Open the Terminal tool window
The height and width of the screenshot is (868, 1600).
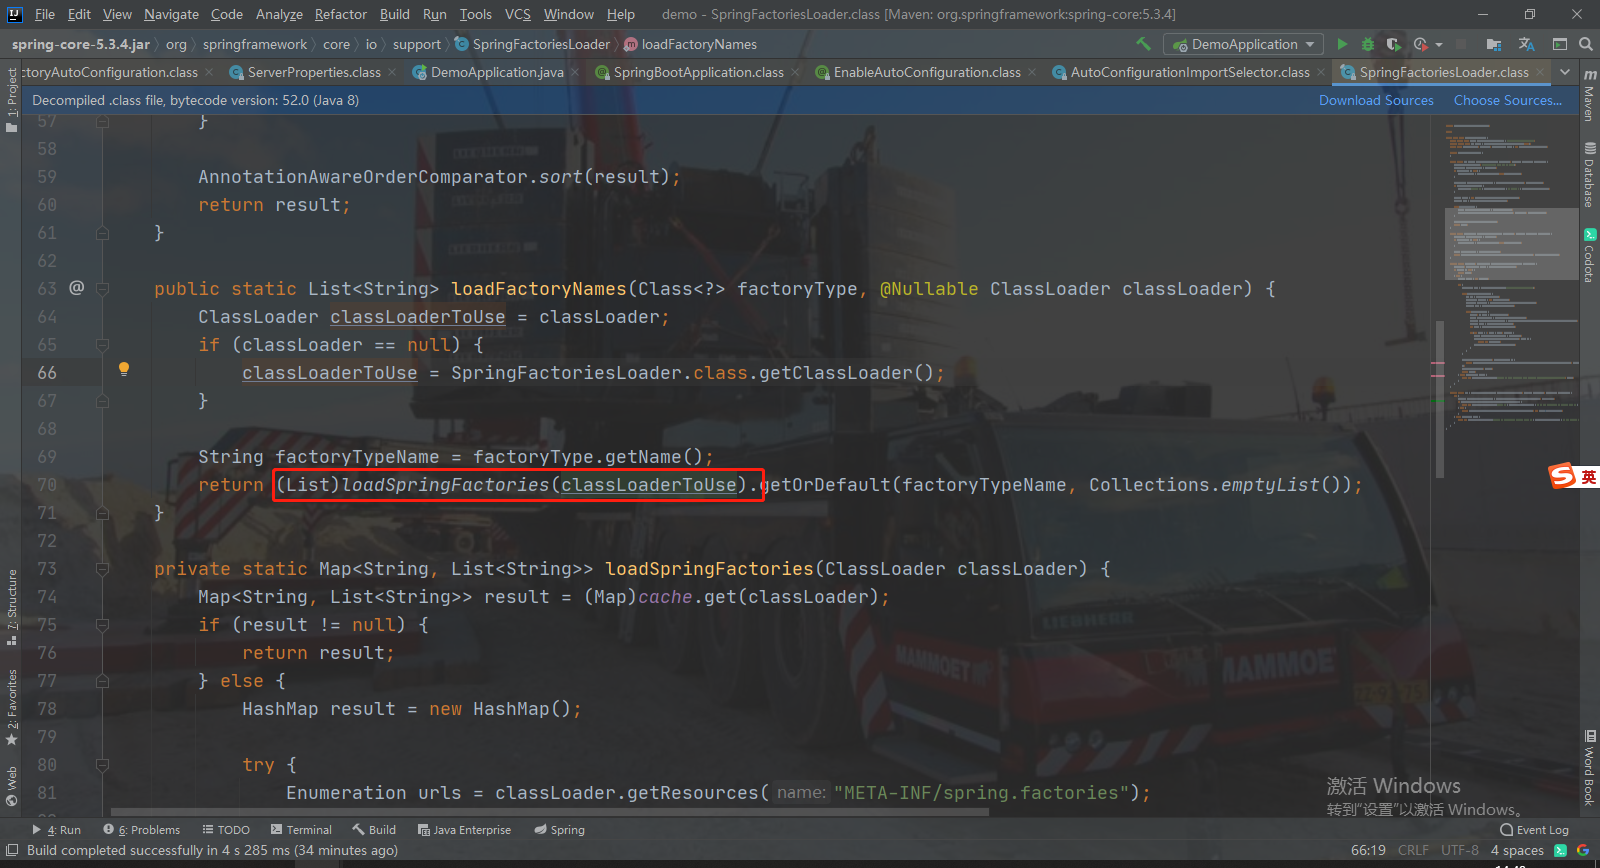point(301,830)
